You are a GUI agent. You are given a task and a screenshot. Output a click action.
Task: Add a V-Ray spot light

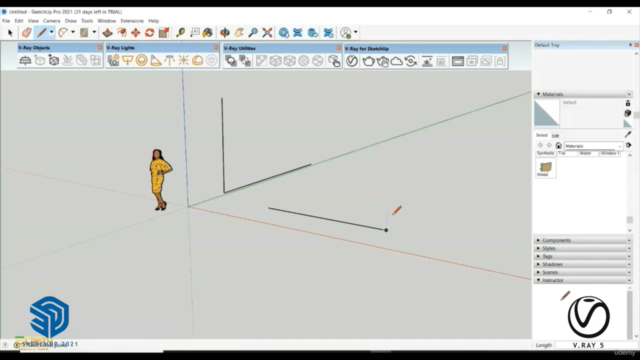click(156, 61)
